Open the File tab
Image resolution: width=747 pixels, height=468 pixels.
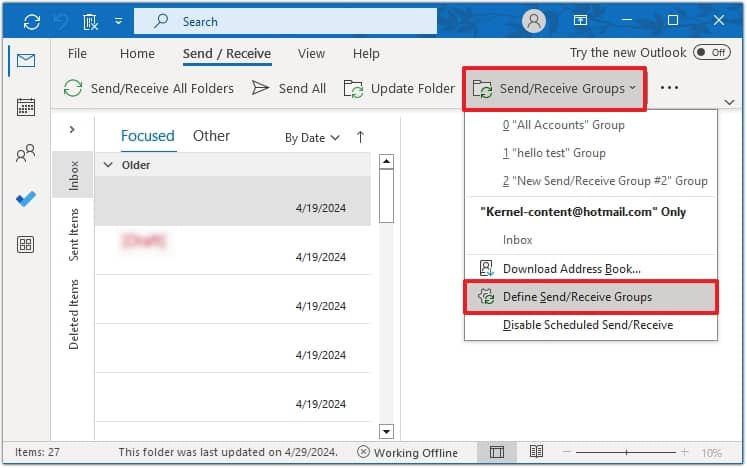77,53
